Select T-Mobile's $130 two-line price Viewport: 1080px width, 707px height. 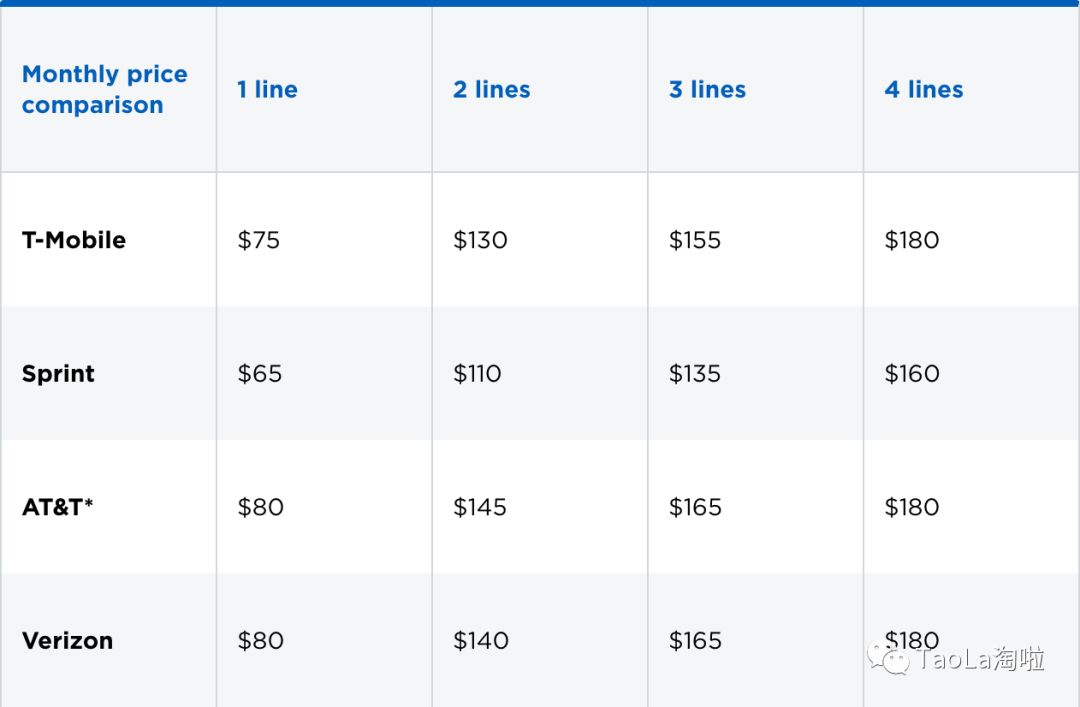pyautogui.click(x=480, y=240)
